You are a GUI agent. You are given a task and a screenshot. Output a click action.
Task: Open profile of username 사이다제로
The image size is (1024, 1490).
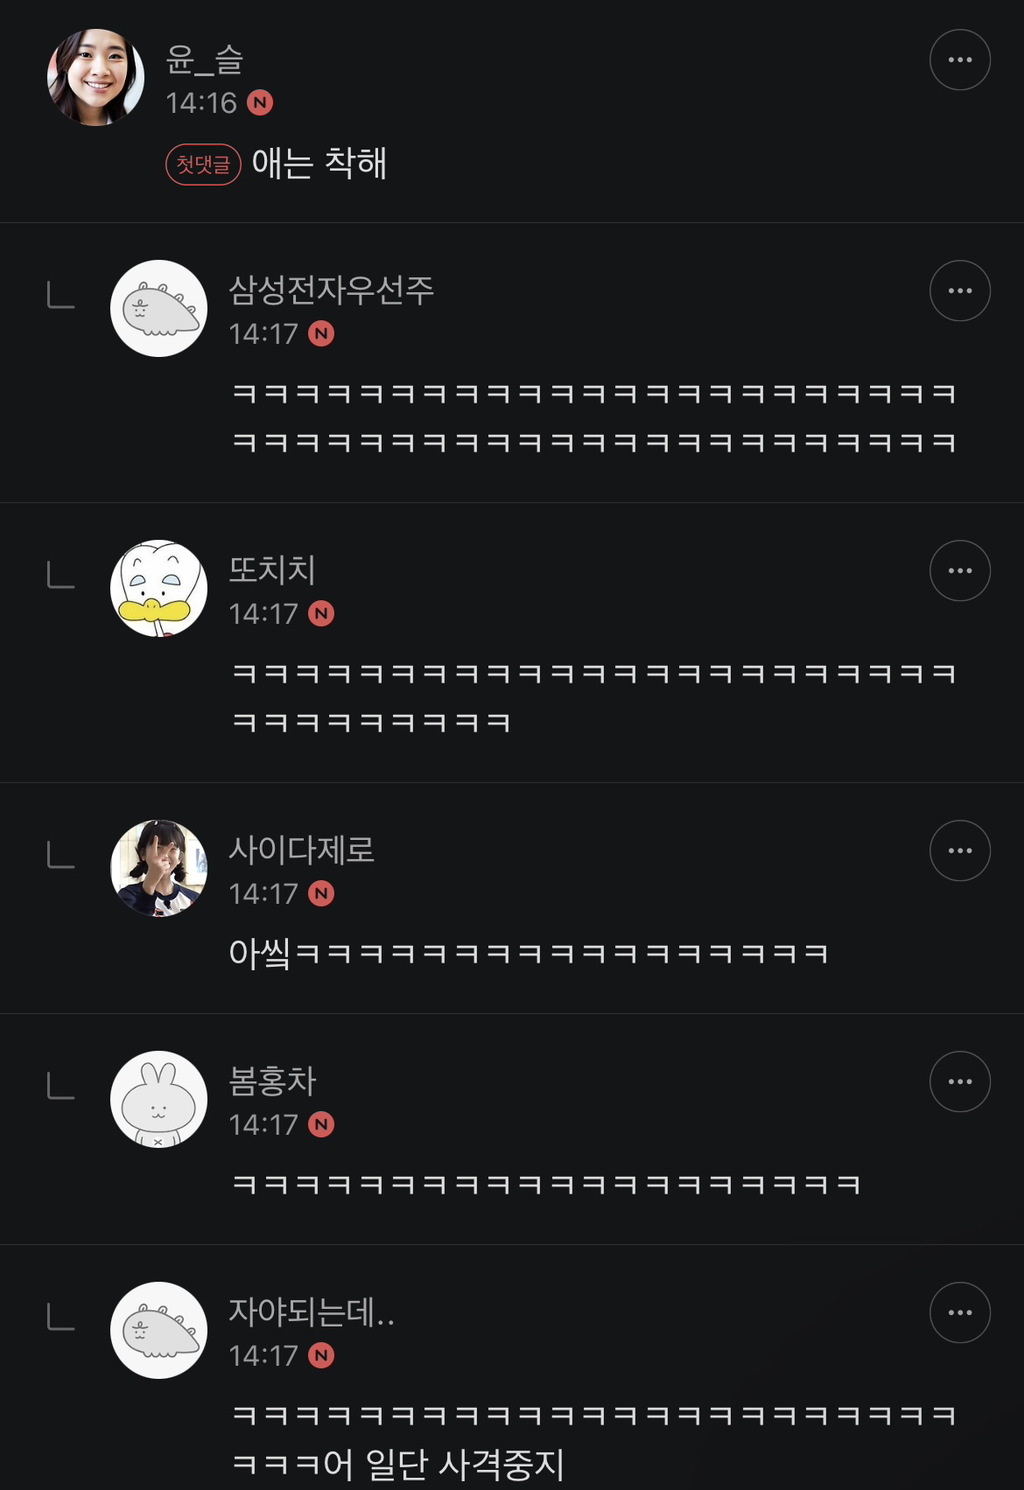click(x=301, y=850)
